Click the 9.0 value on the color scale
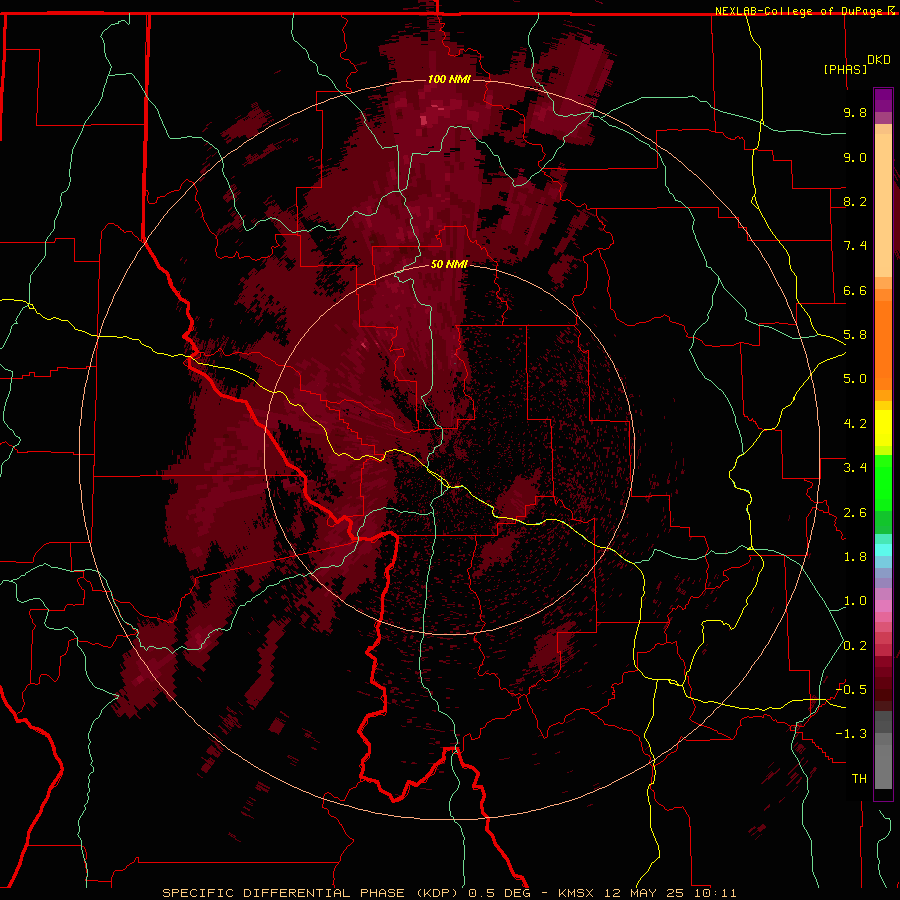 tap(855, 157)
